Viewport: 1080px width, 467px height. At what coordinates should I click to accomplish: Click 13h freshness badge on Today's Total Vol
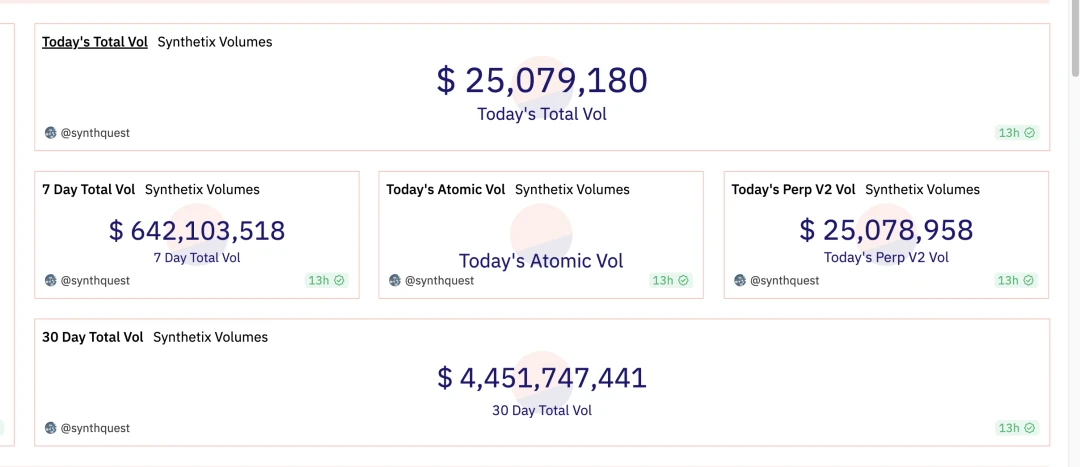click(x=1016, y=133)
